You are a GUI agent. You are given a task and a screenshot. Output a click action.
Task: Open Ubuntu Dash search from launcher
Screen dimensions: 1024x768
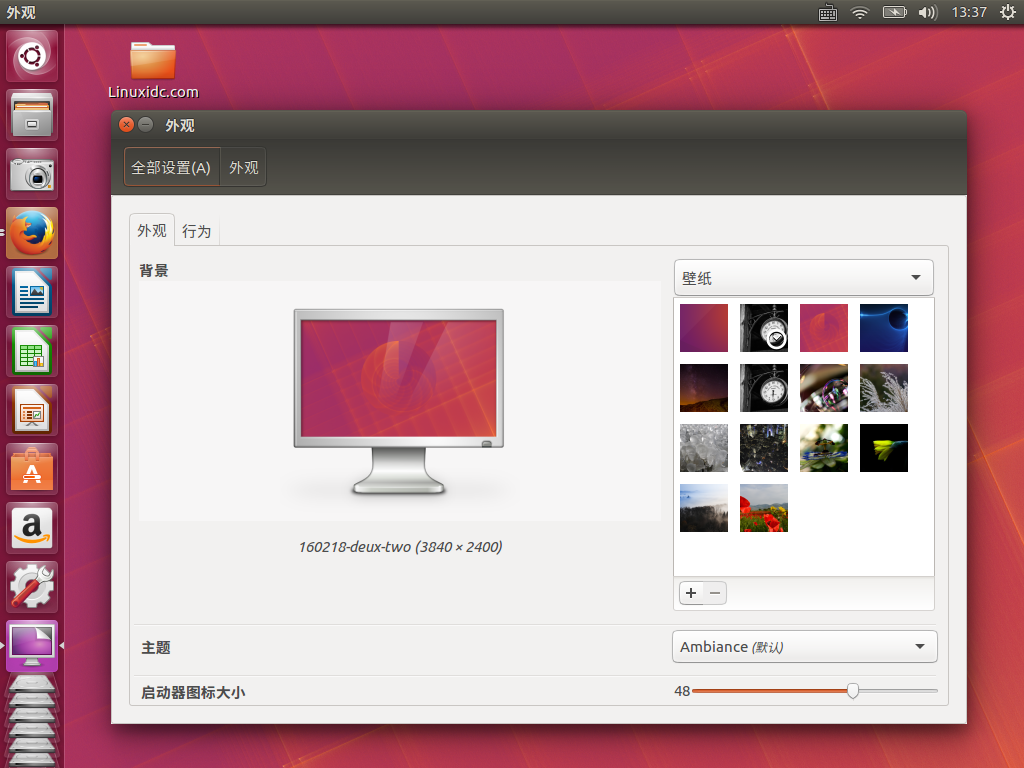pyautogui.click(x=32, y=56)
